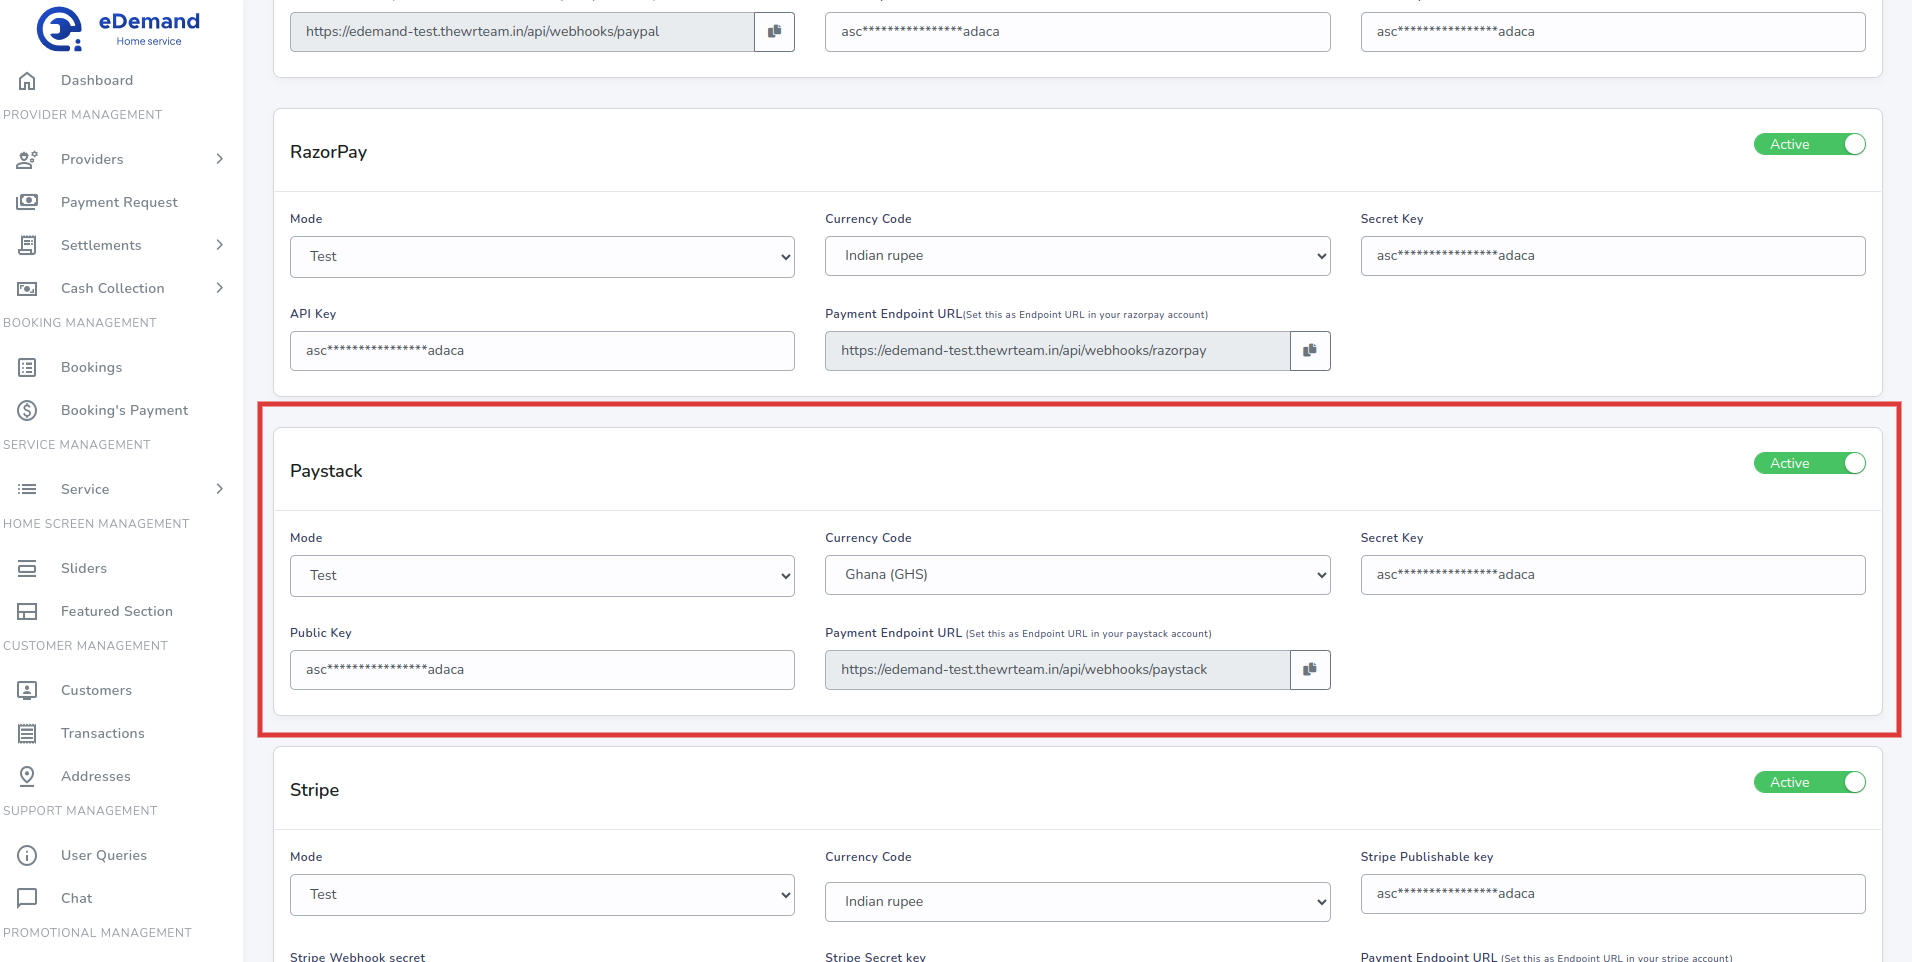Open Dashboard home icon

click(x=27, y=80)
